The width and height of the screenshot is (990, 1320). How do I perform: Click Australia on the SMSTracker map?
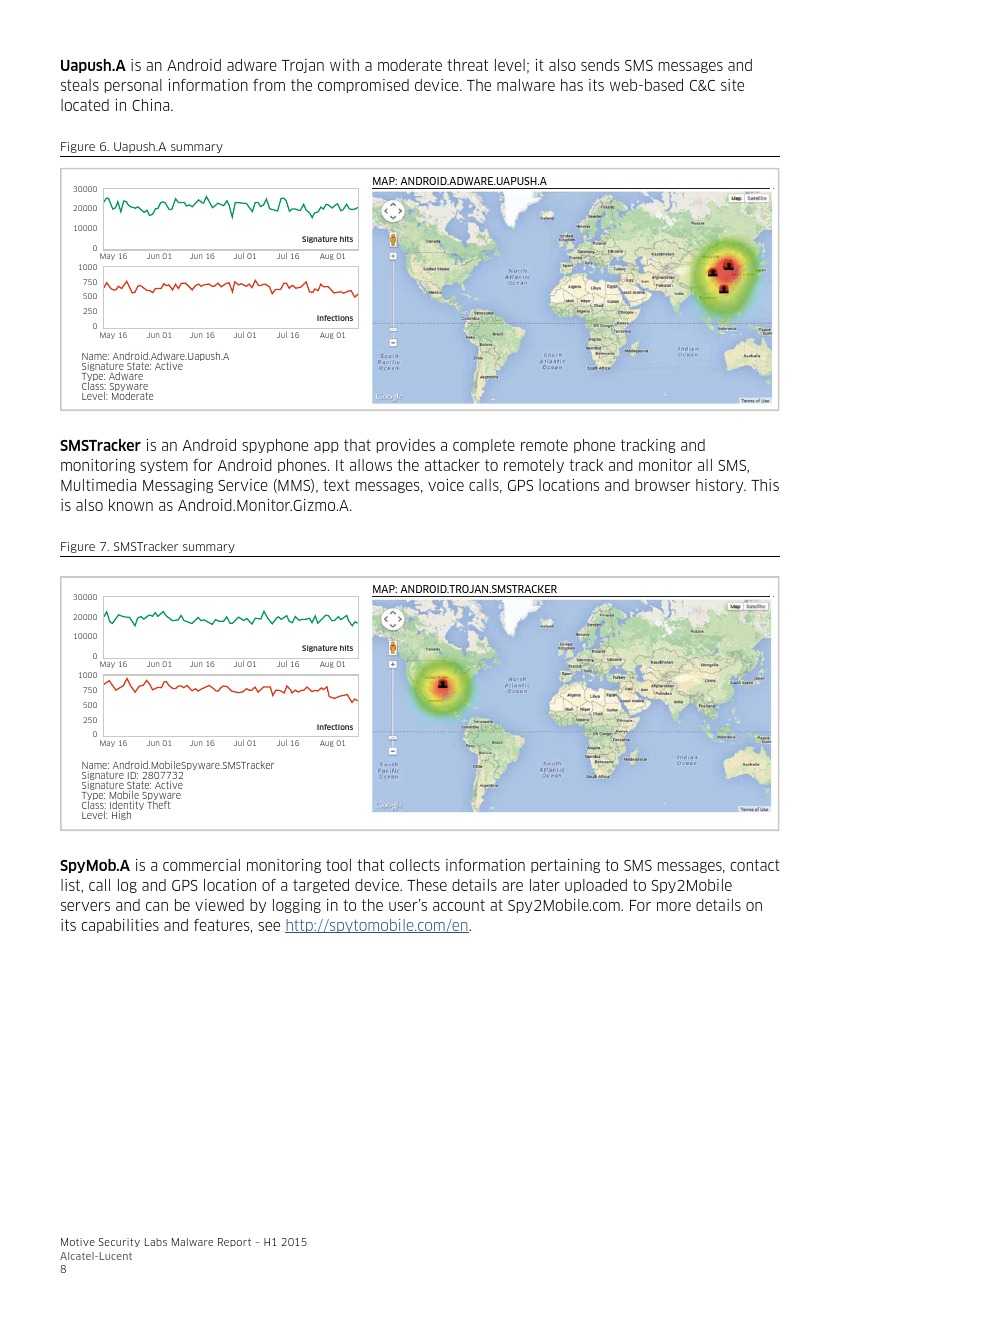click(750, 764)
